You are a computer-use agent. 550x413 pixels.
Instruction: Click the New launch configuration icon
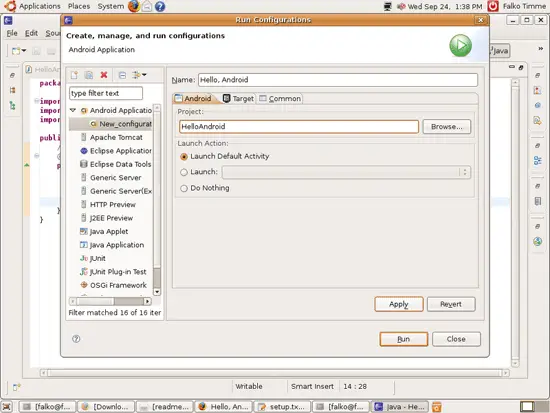[x=74, y=75]
